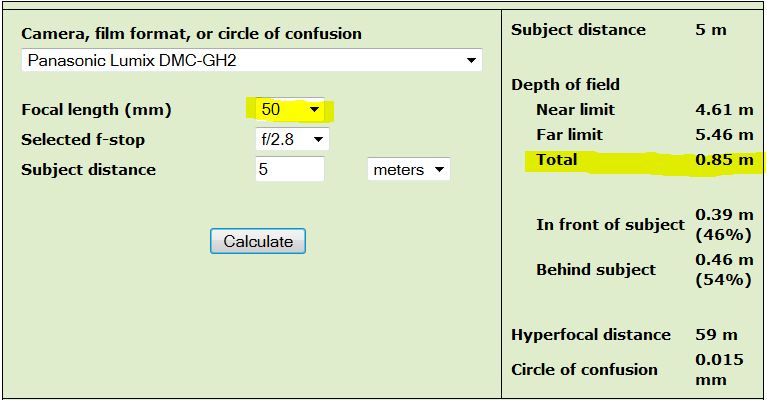Click the 'Focal length (mm)' label
Image resolution: width=767 pixels, height=400 pixels.
point(96,109)
